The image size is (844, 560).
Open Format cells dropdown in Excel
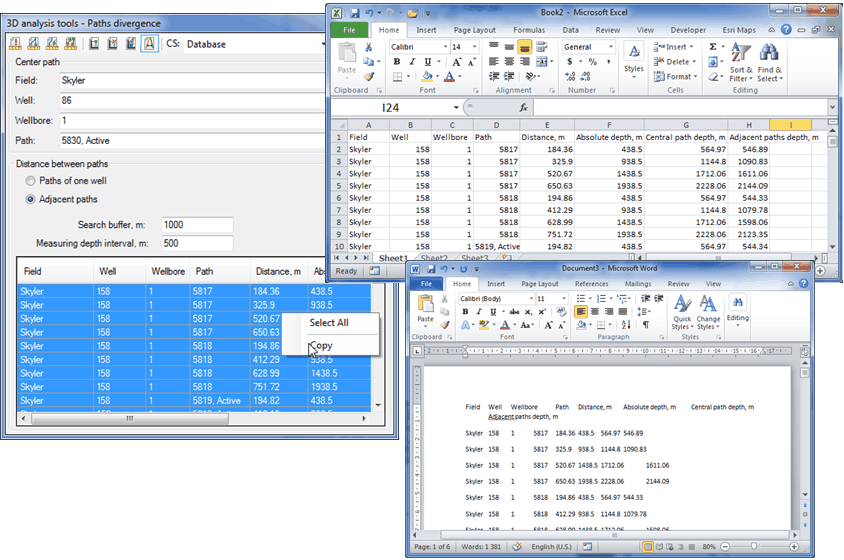pos(676,76)
